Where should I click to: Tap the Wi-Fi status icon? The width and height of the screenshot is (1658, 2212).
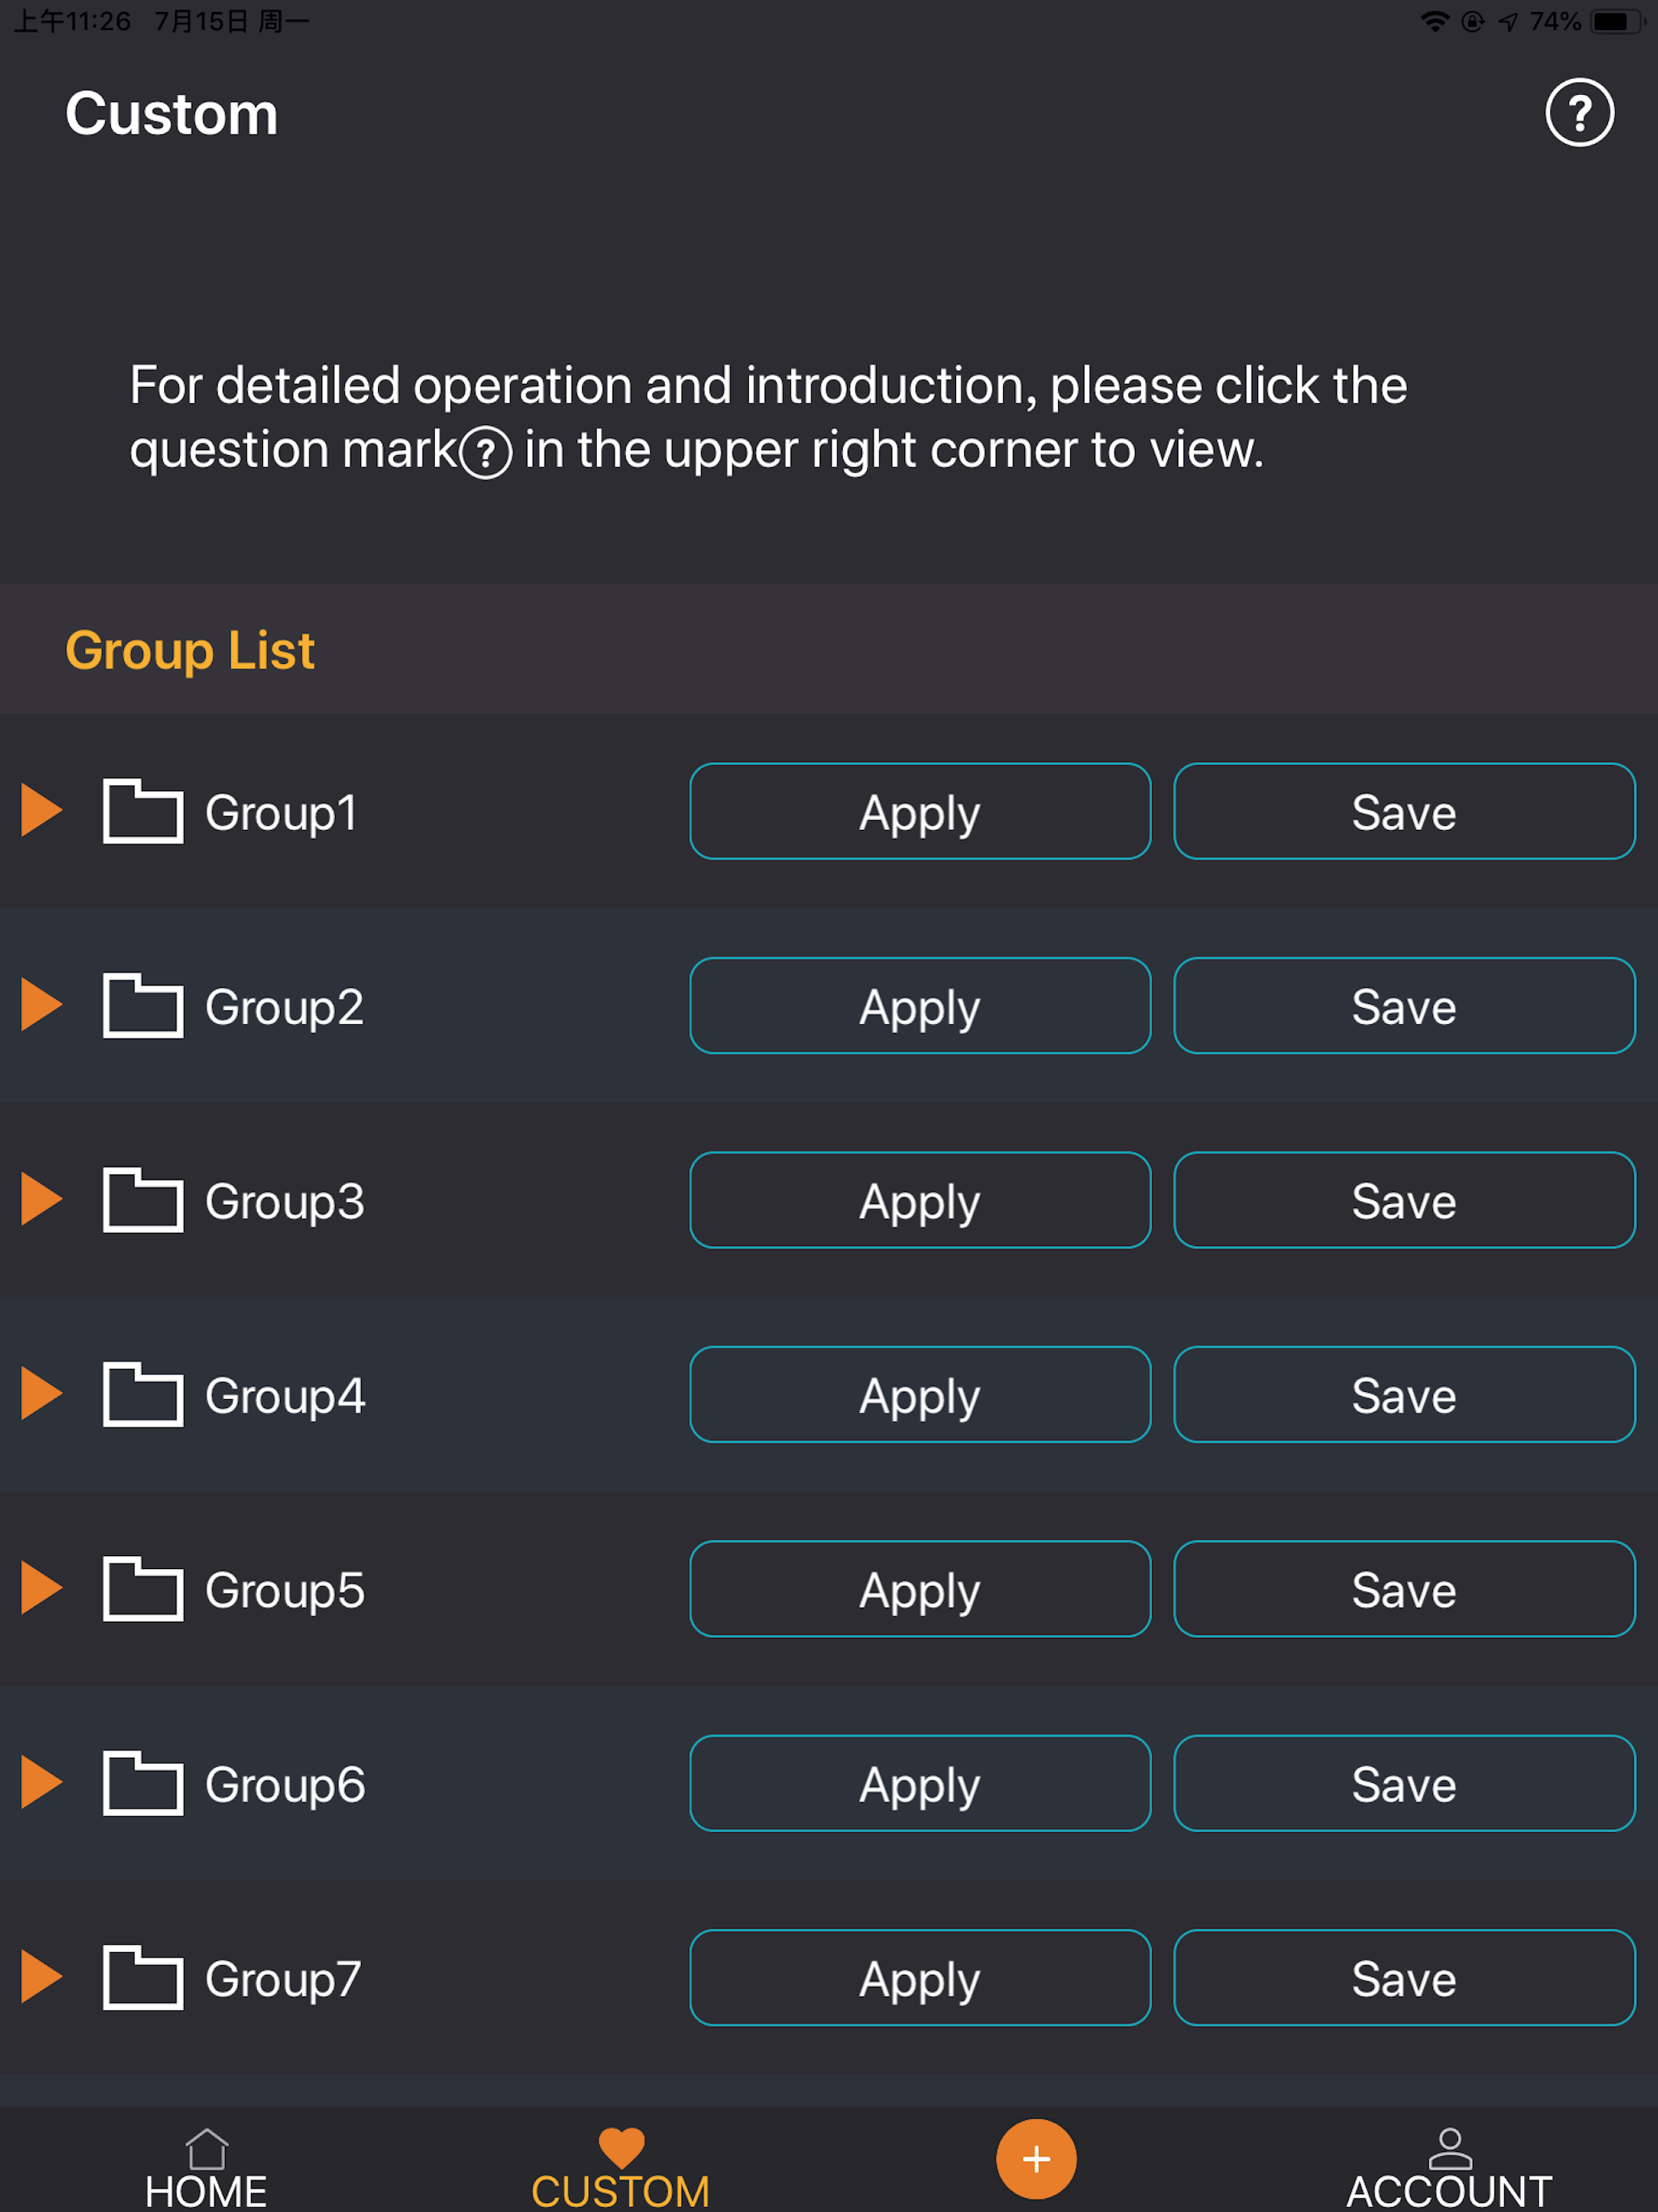(1435, 21)
